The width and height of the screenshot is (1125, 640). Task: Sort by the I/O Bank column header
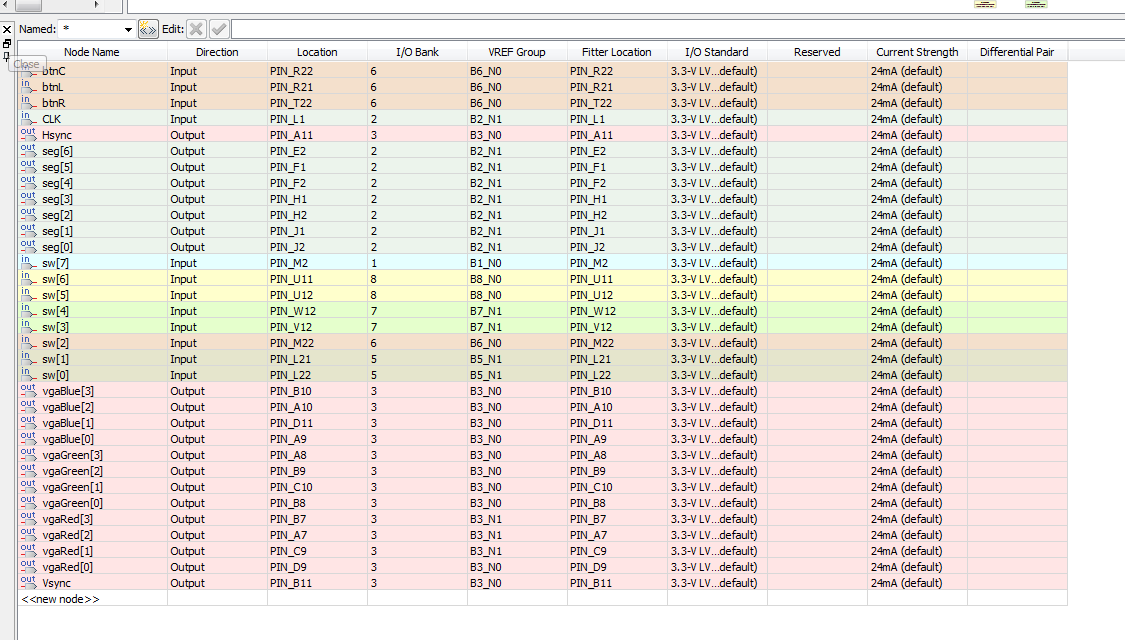418,52
